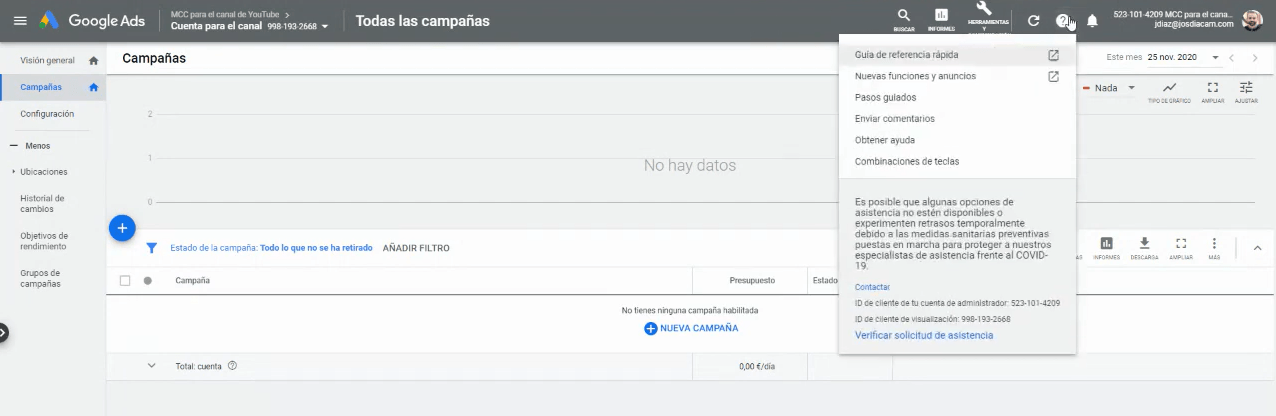Click the Total: cuenta help icon

(x=232, y=366)
